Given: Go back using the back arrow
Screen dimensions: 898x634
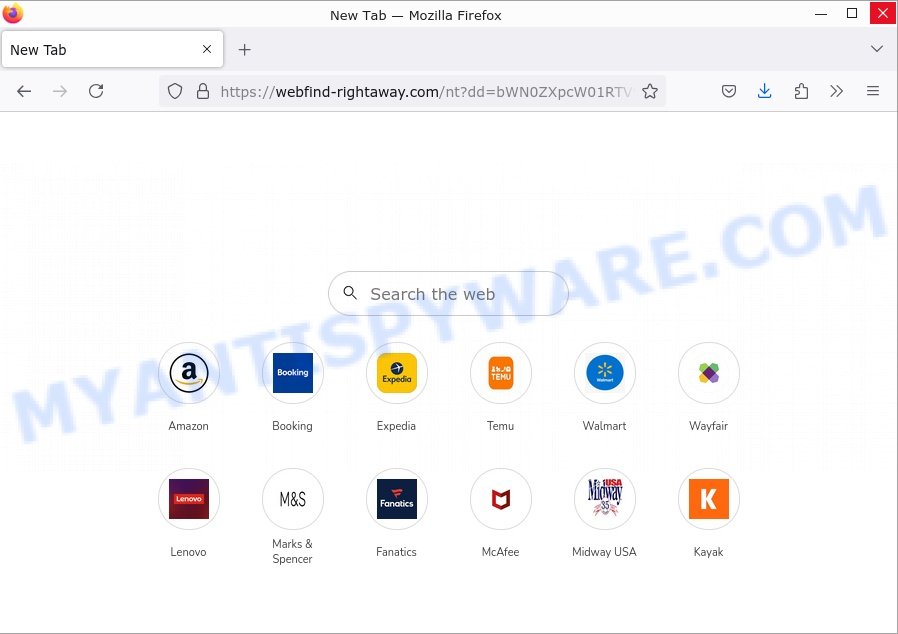Looking at the screenshot, I should point(24,91).
